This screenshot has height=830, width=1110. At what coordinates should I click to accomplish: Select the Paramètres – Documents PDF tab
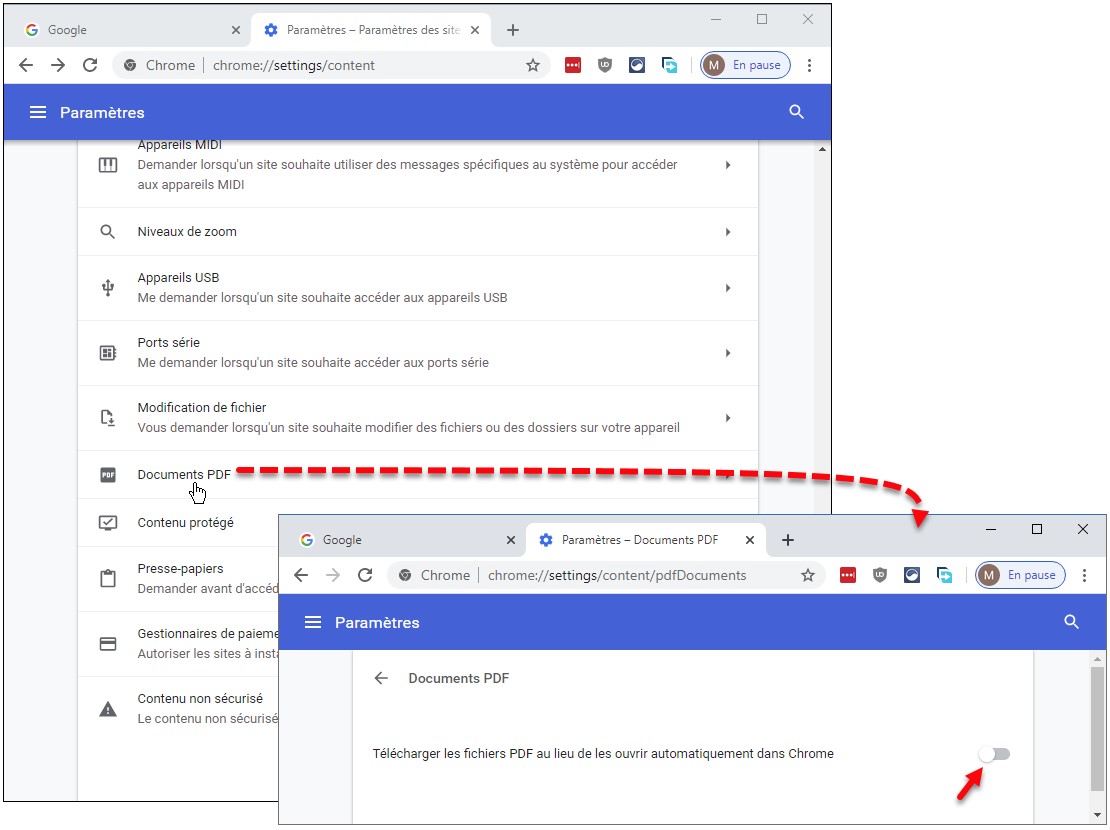click(640, 540)
